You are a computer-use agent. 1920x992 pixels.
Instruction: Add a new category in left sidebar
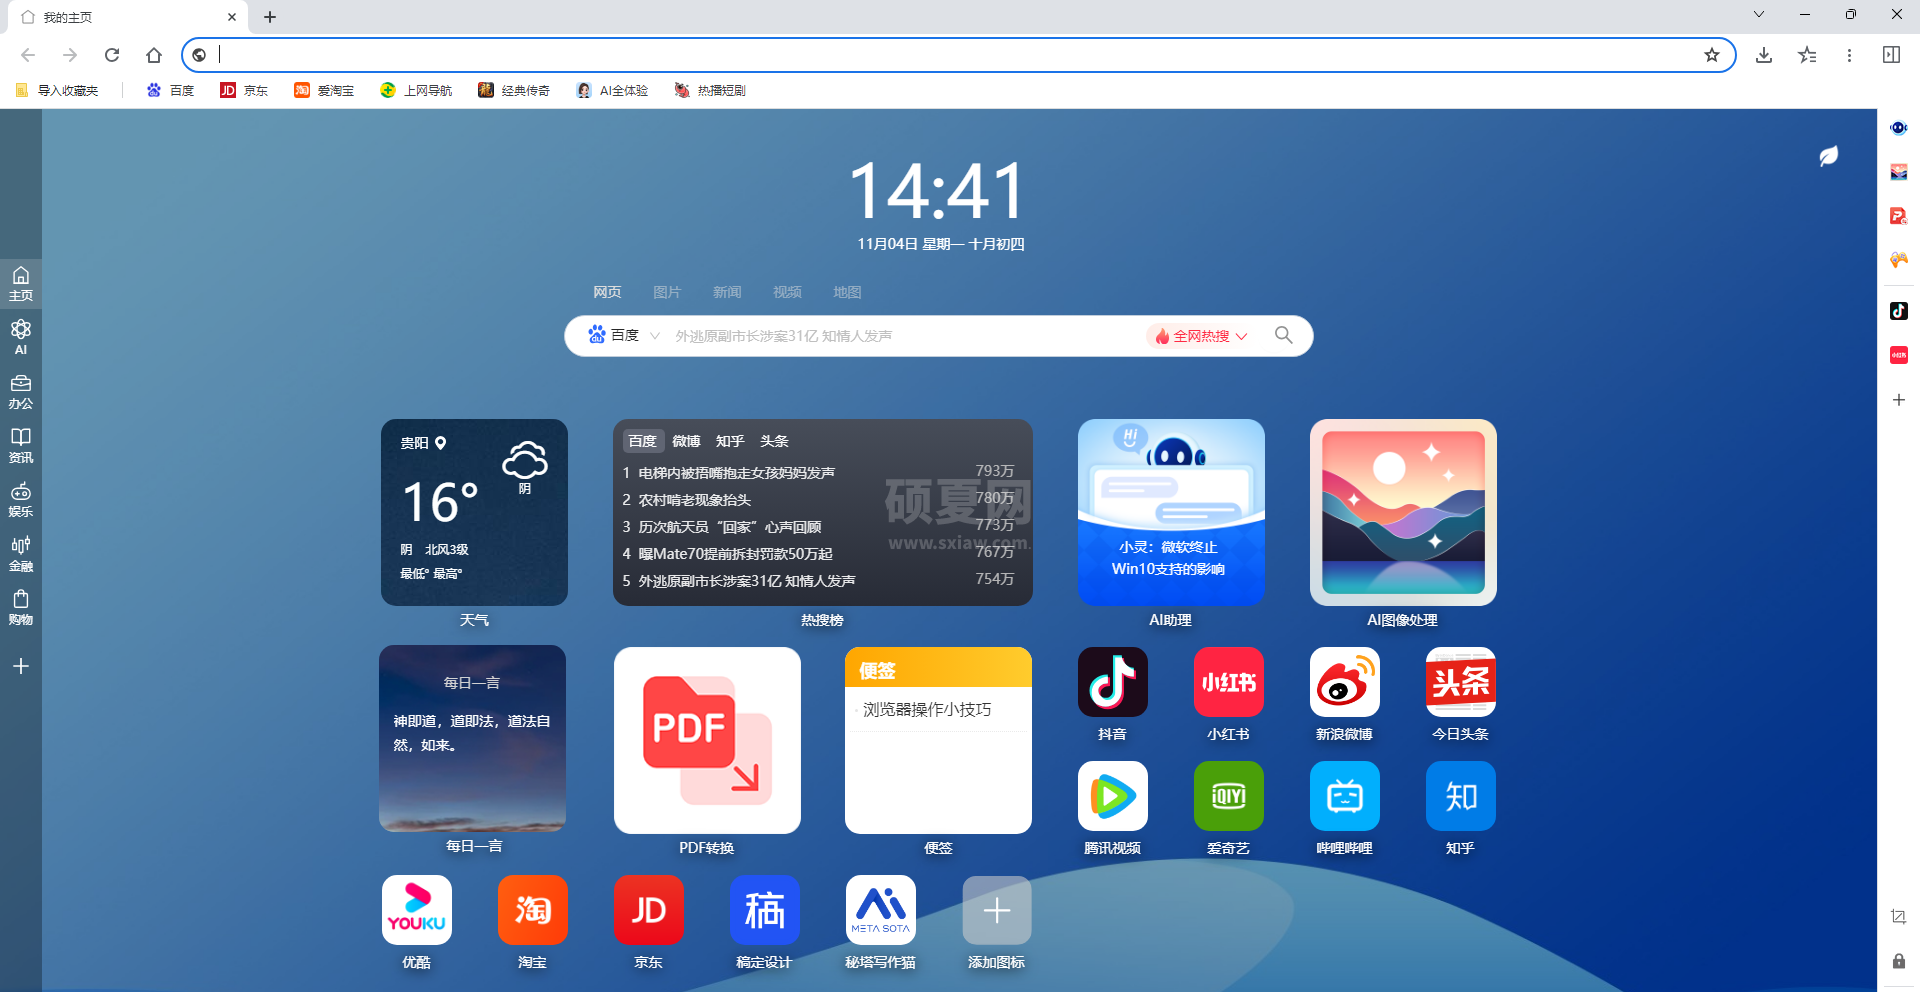click(x=21, y=666)
